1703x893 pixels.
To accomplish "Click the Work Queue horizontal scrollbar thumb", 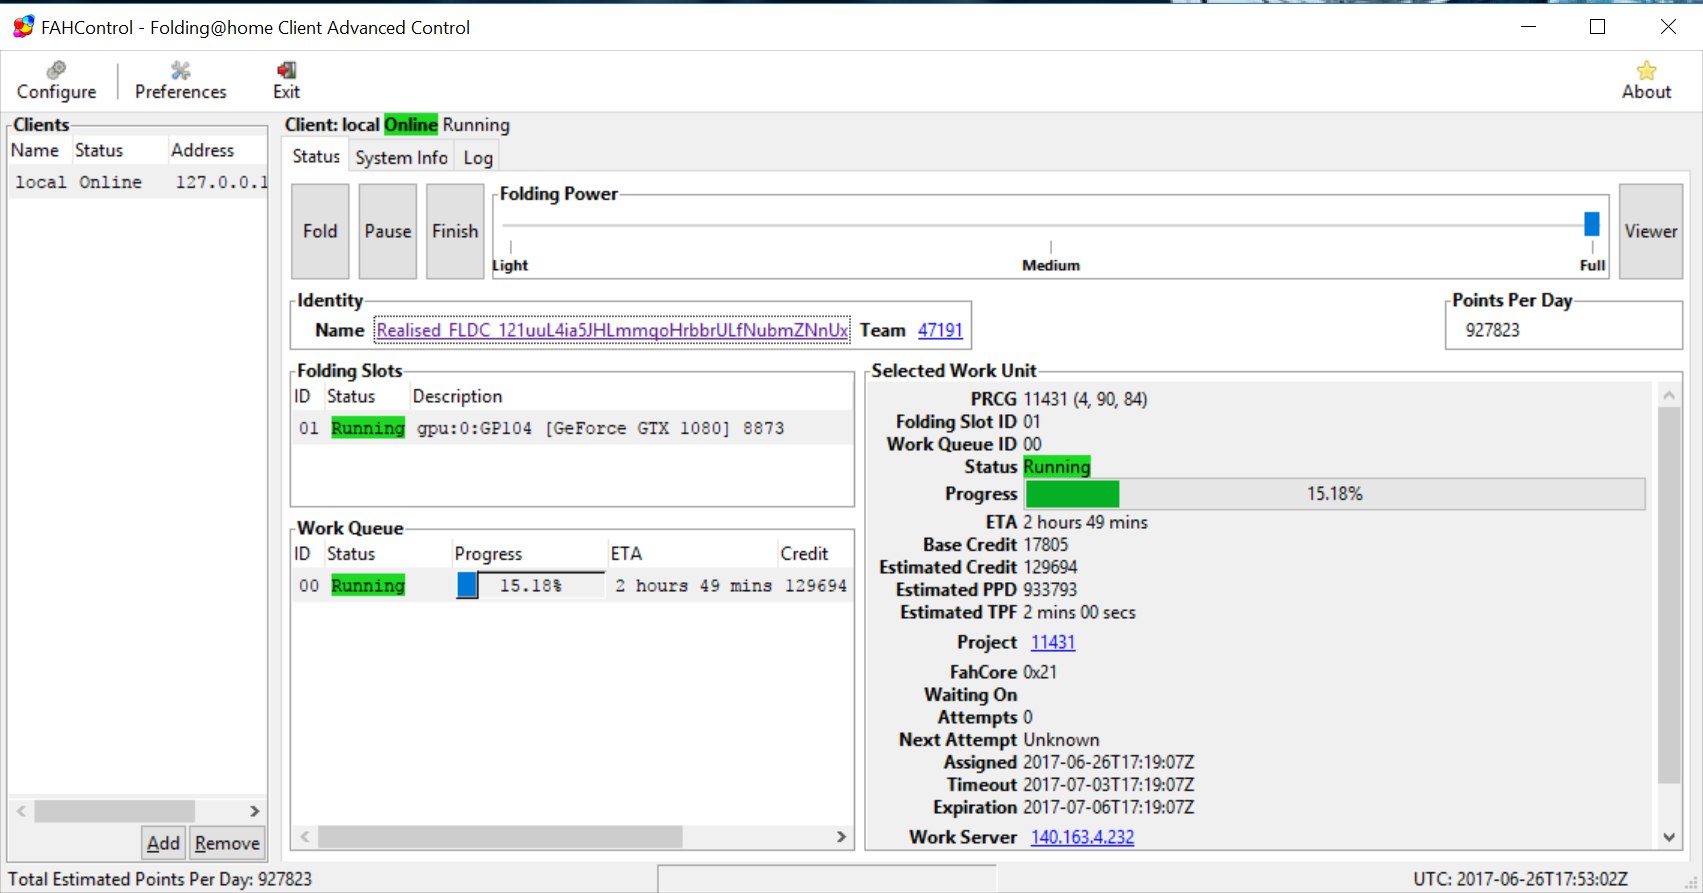I will click(500, 836).
